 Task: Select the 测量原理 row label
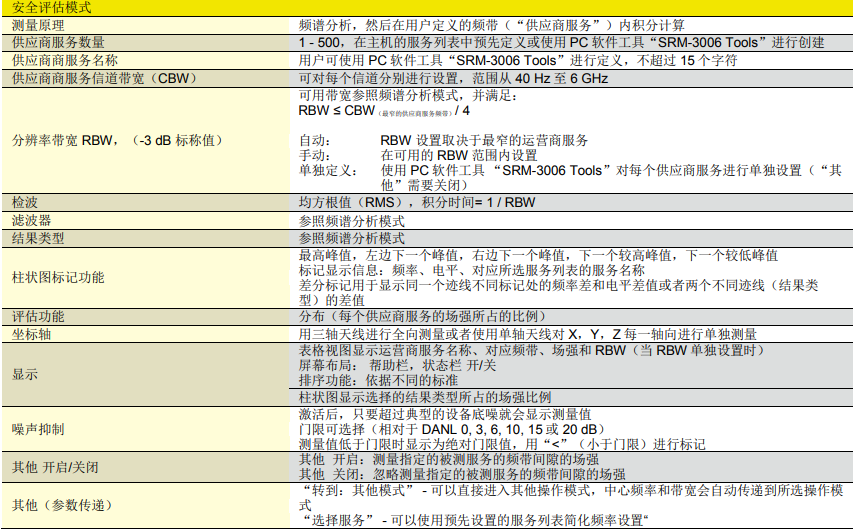tap(39, 24)
